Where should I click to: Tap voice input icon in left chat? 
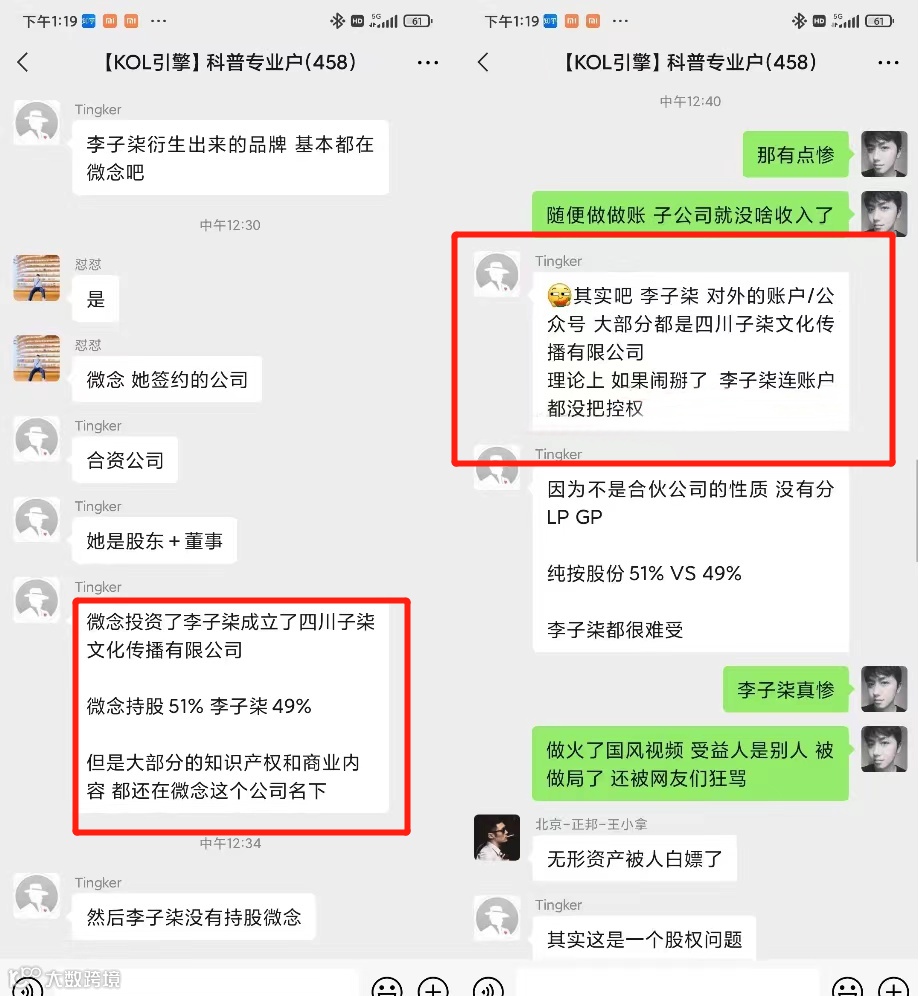pos(27,986)
